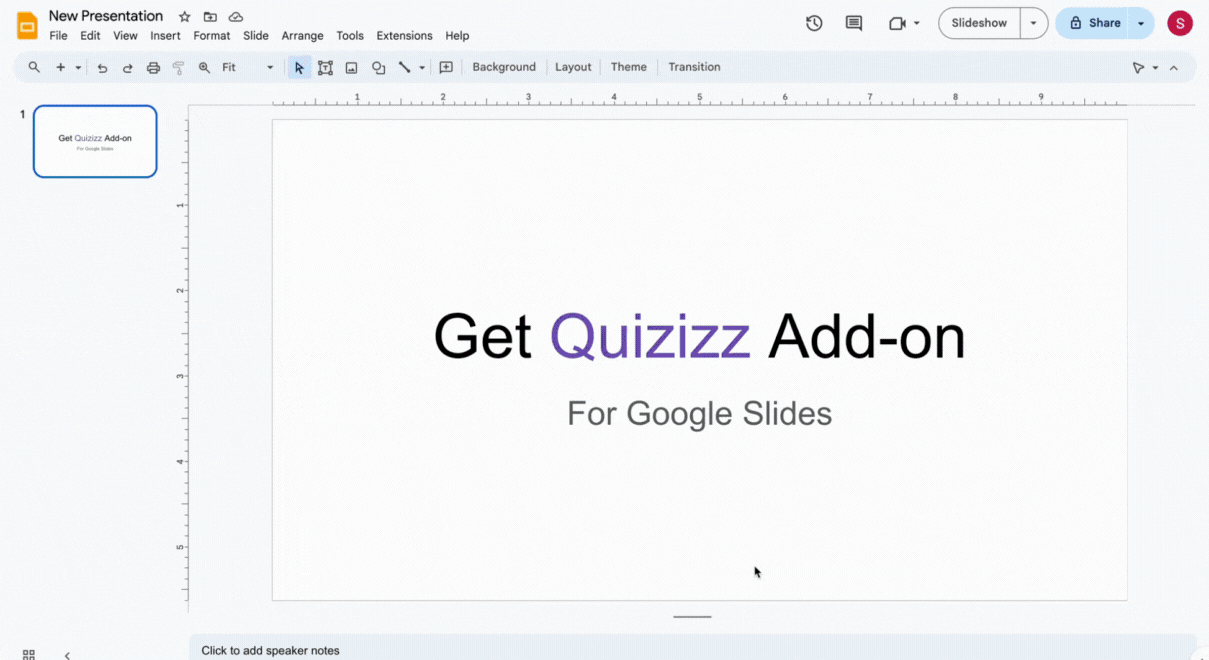Select slide 1 thumbnail in filmstrip
1209x660 pixels.
point(95,141)
